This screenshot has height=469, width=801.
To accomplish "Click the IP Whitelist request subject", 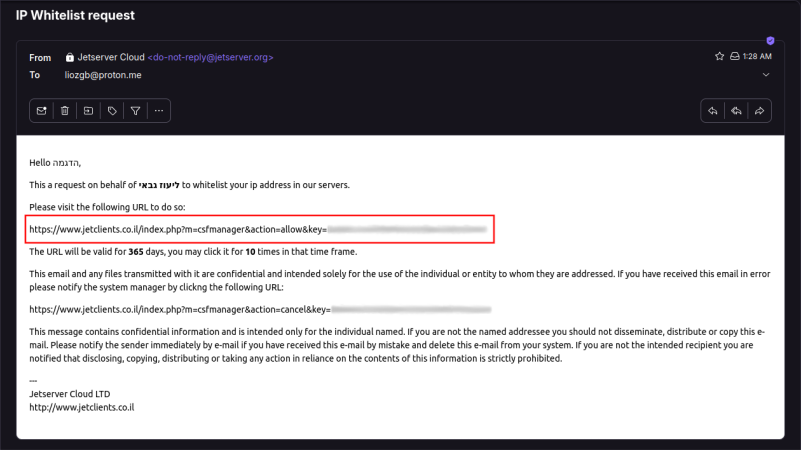I will [x=75, y=15].
